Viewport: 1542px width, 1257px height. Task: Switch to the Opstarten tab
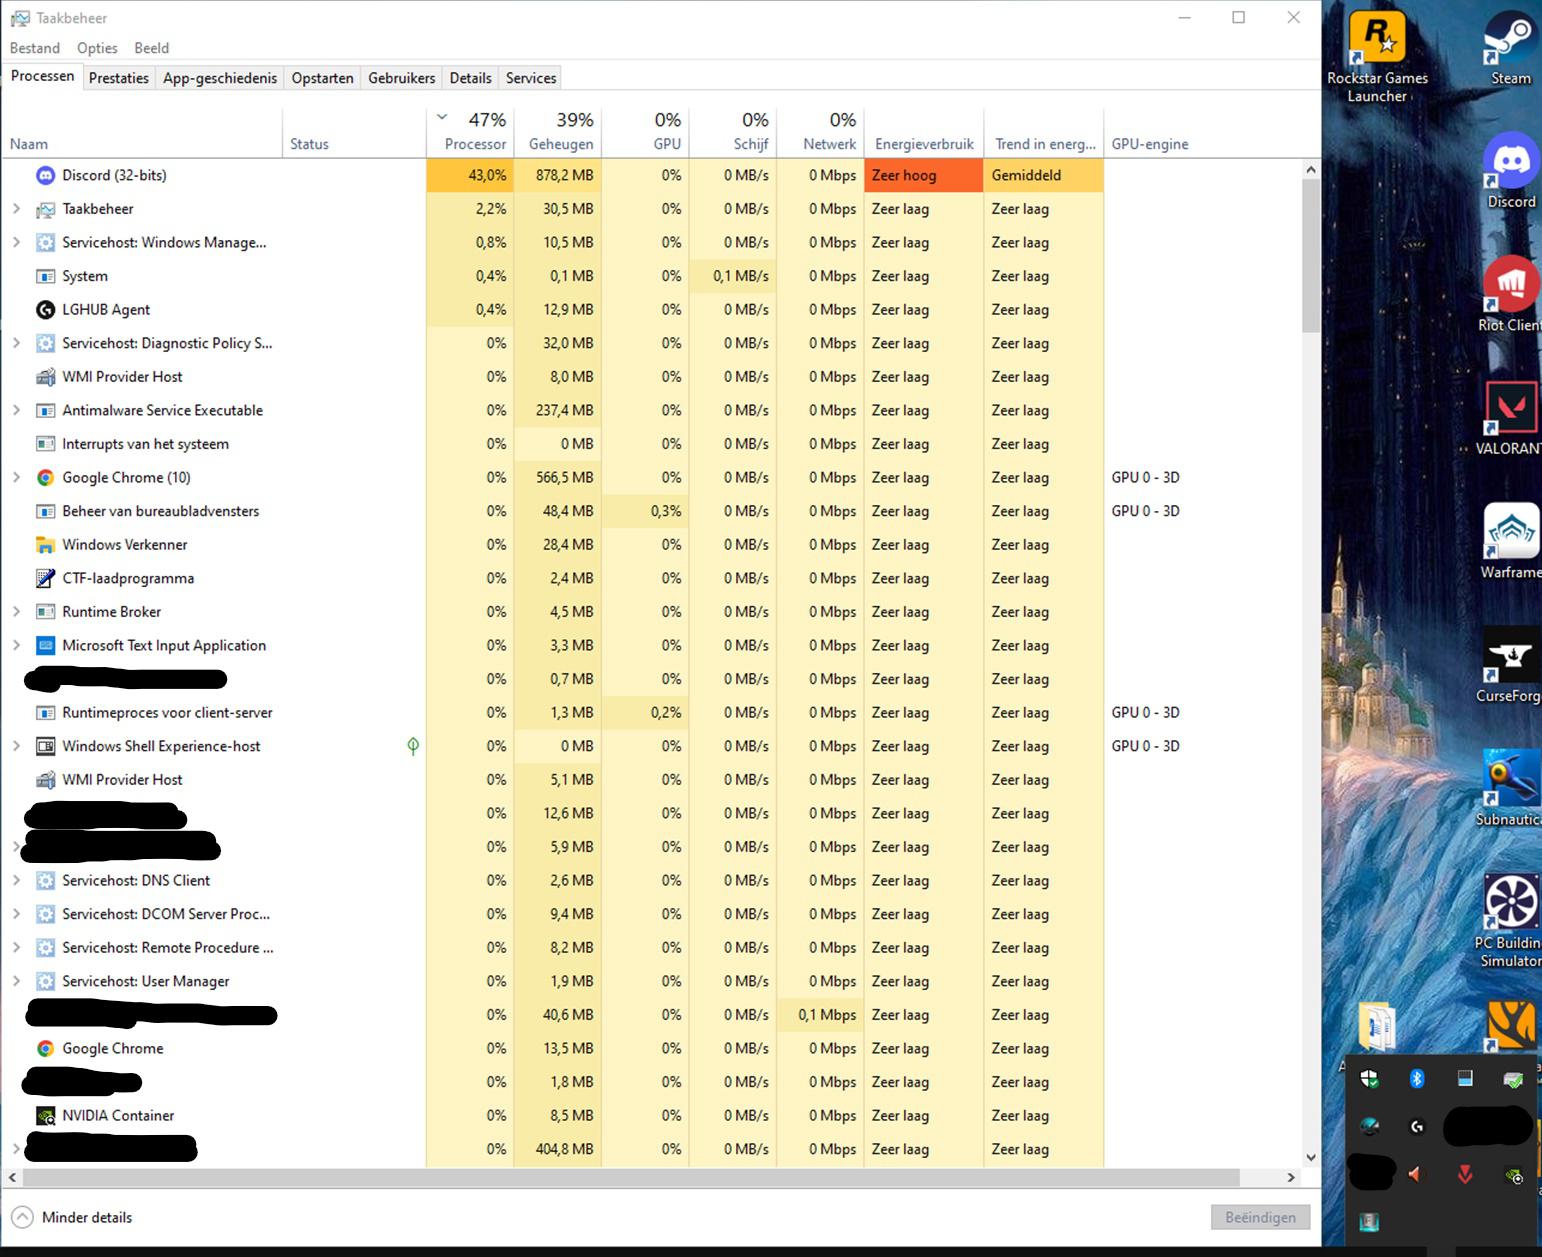(x=322, y=78)
